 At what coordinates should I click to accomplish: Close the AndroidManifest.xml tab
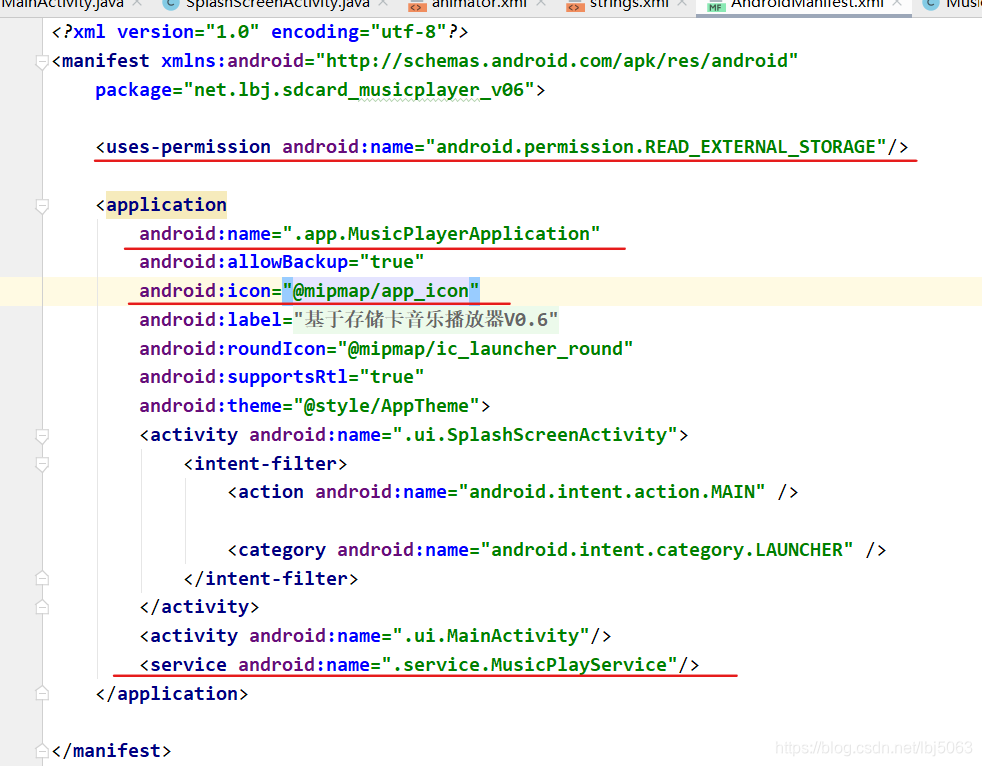click(897, 4)
